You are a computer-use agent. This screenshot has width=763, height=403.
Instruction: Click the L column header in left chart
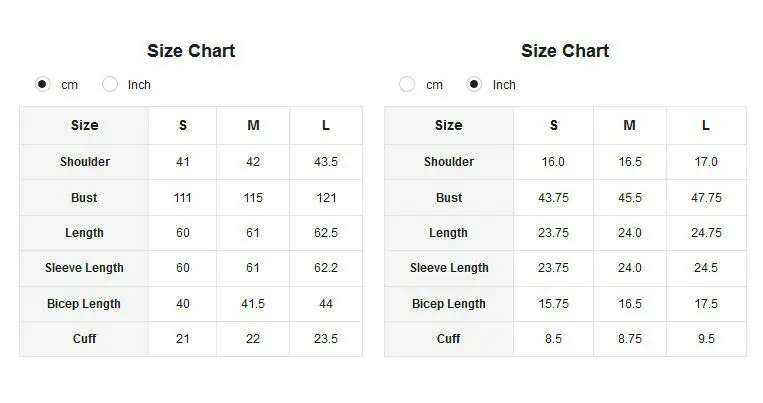click(x=326, y=126)
